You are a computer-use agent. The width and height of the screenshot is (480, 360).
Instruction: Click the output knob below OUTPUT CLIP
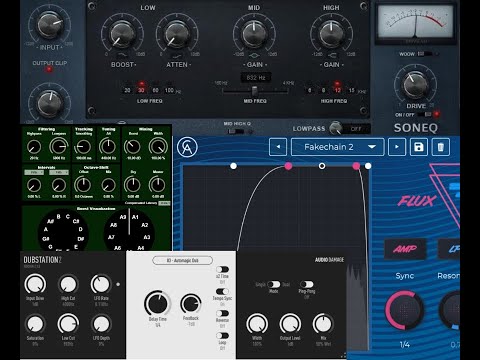(50, 103)
